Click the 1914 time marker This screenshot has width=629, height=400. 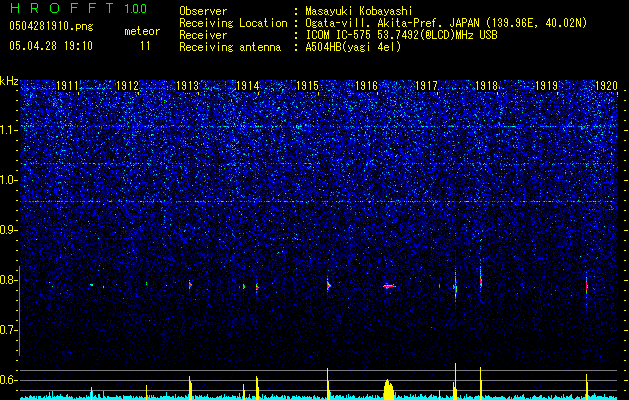click(248, 85)
